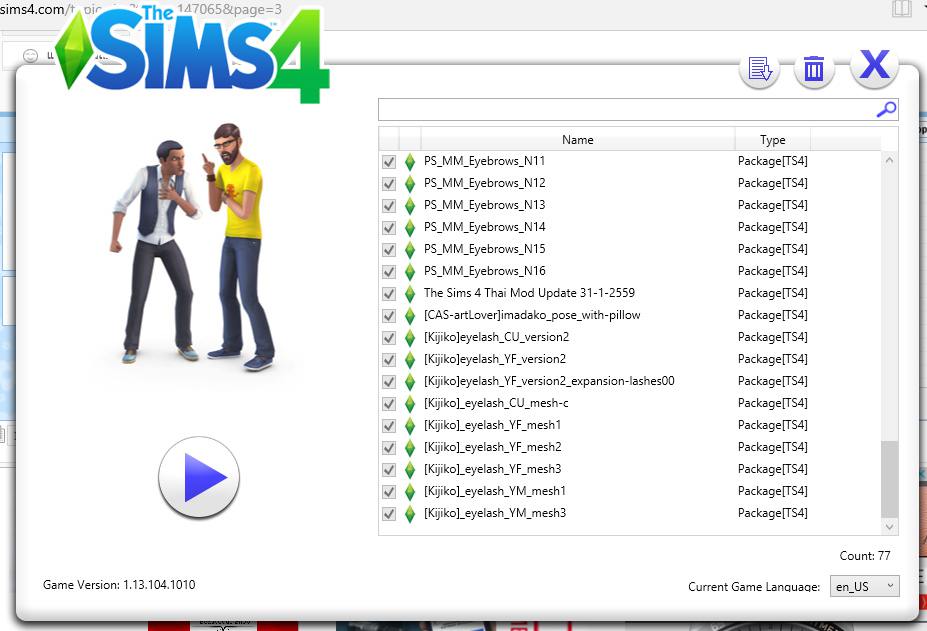This screenshot has height=631, width=927.
Task: Click plumbob icon beside PS_MM_Eyebrows_N12
Action: point(410,183)
